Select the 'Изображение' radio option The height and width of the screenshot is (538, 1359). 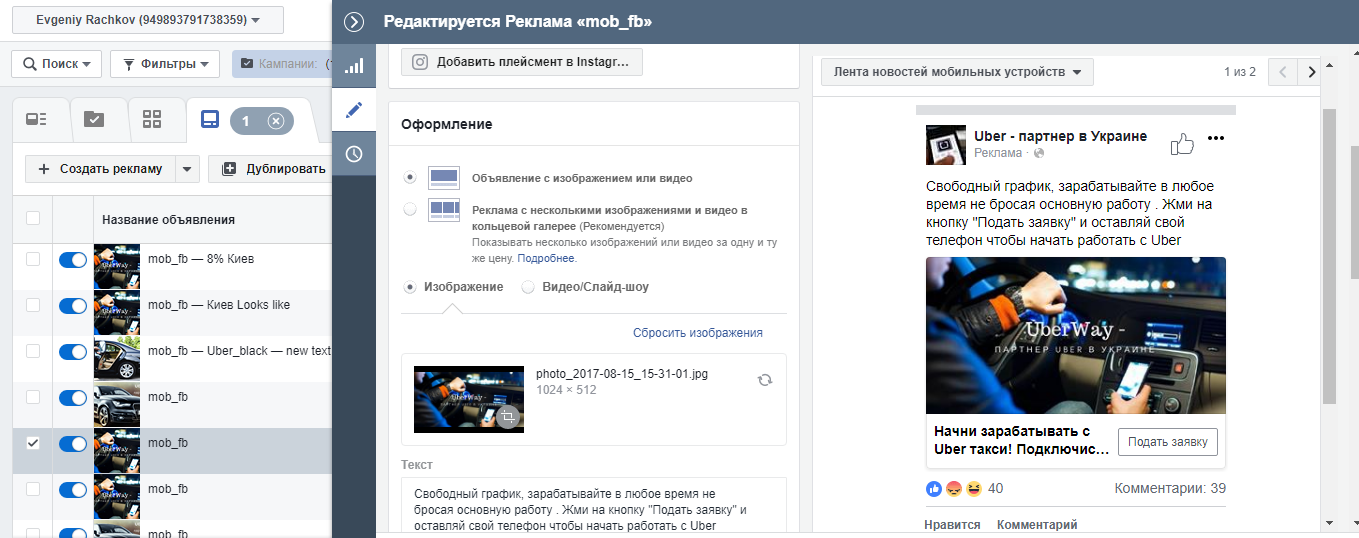(x=410, y=287)
